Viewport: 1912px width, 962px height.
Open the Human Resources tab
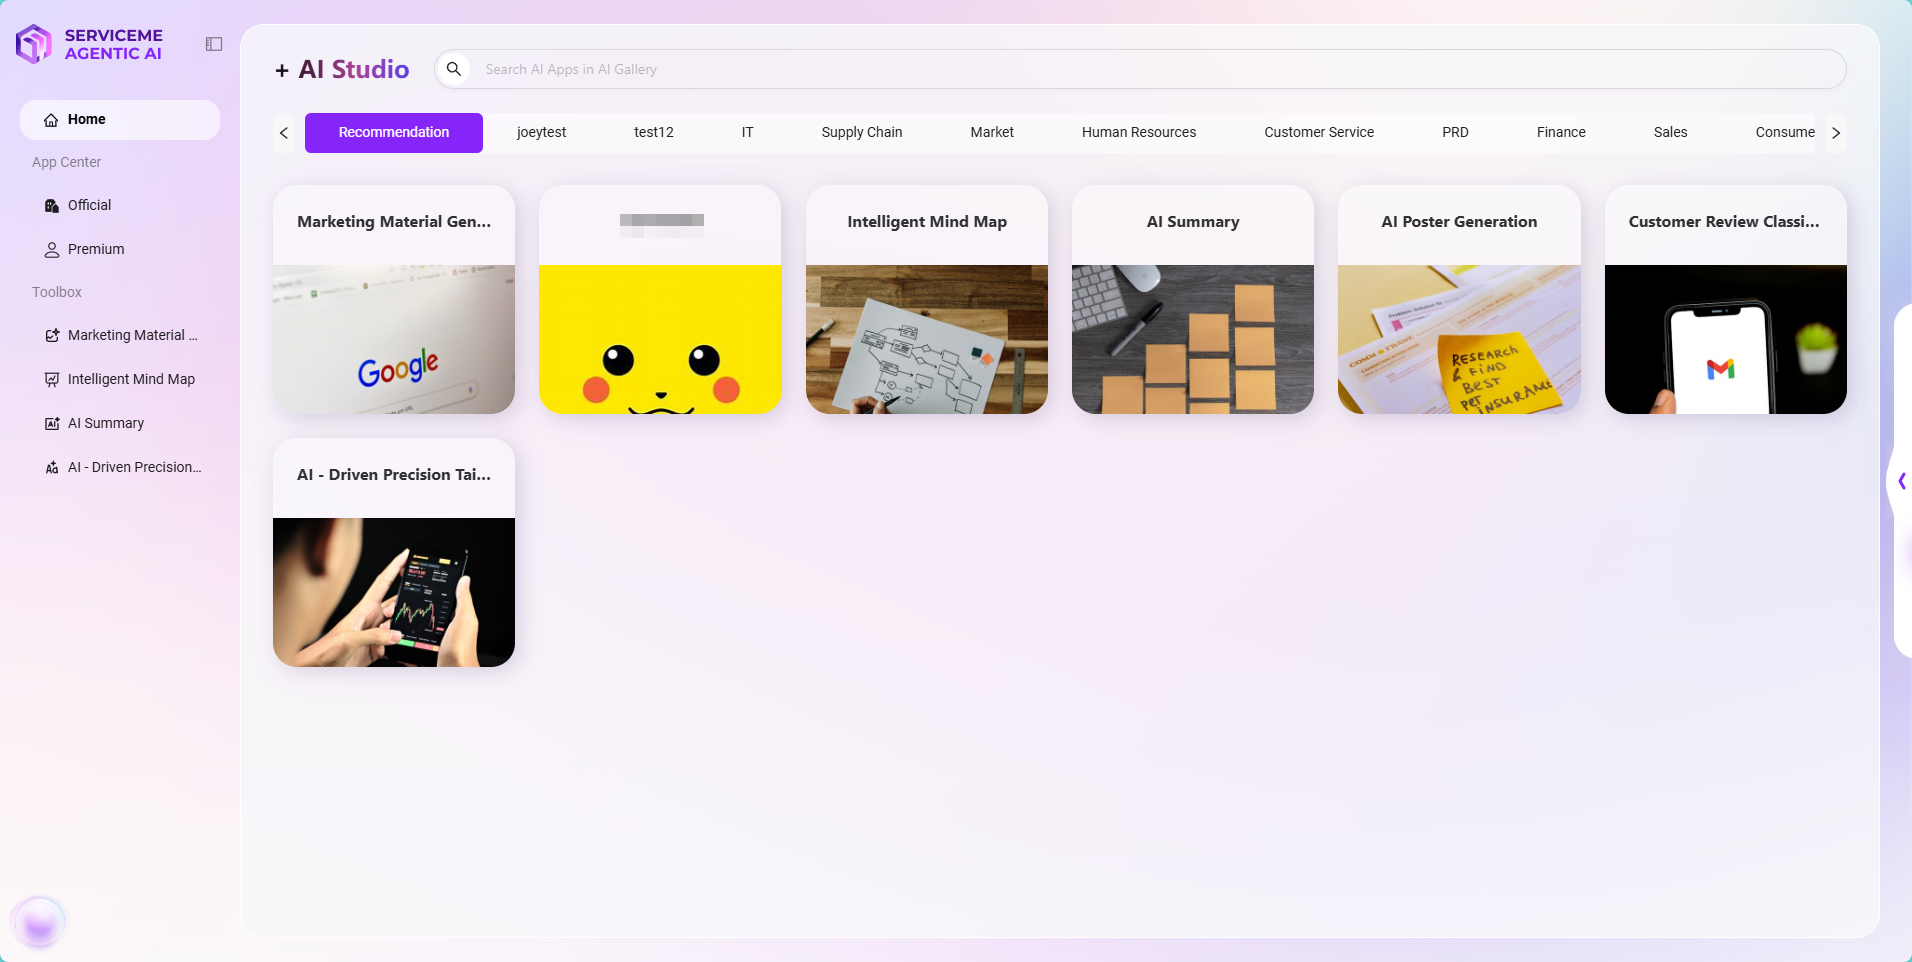click(1139, 133)
